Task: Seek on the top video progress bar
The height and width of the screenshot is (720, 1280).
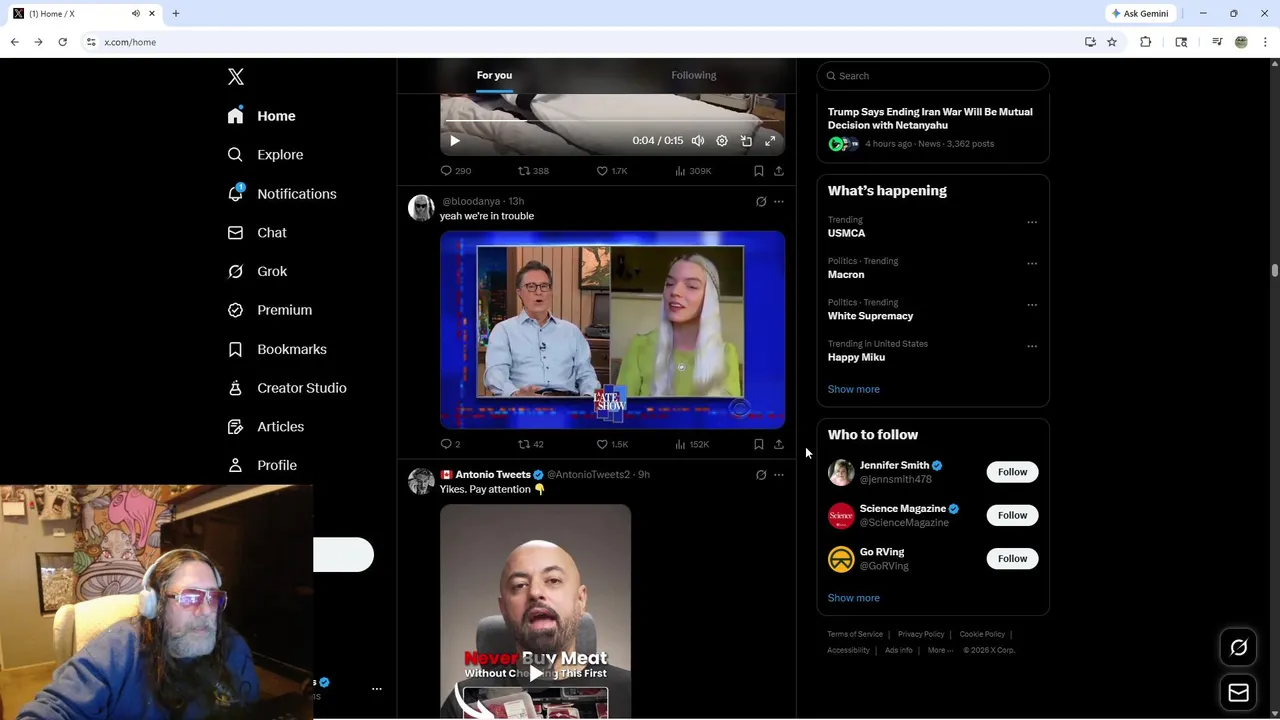Action: [612, 121]
